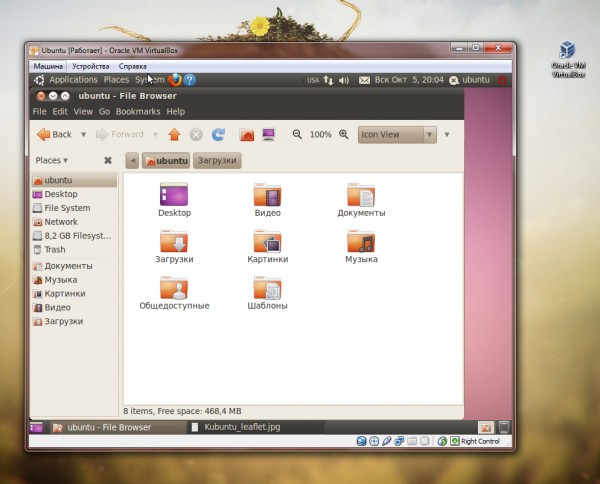Open the Places sidebar selector dropdown
The height and width of the screenshot is (484, 600).
pos(52,160)
